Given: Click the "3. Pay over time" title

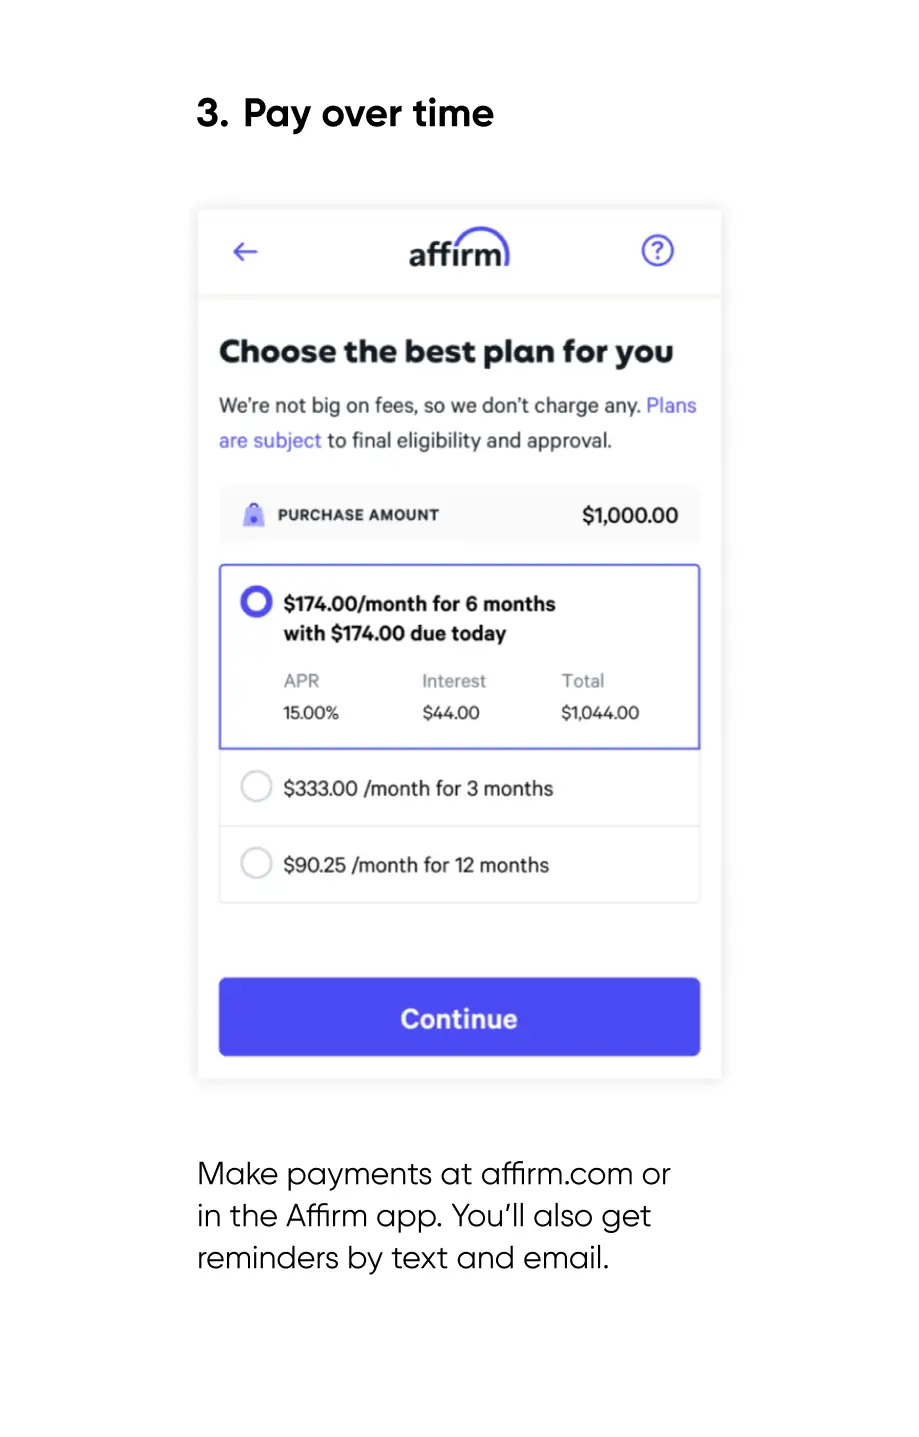Looking at the screenshot, I should [x=345, y=114].
